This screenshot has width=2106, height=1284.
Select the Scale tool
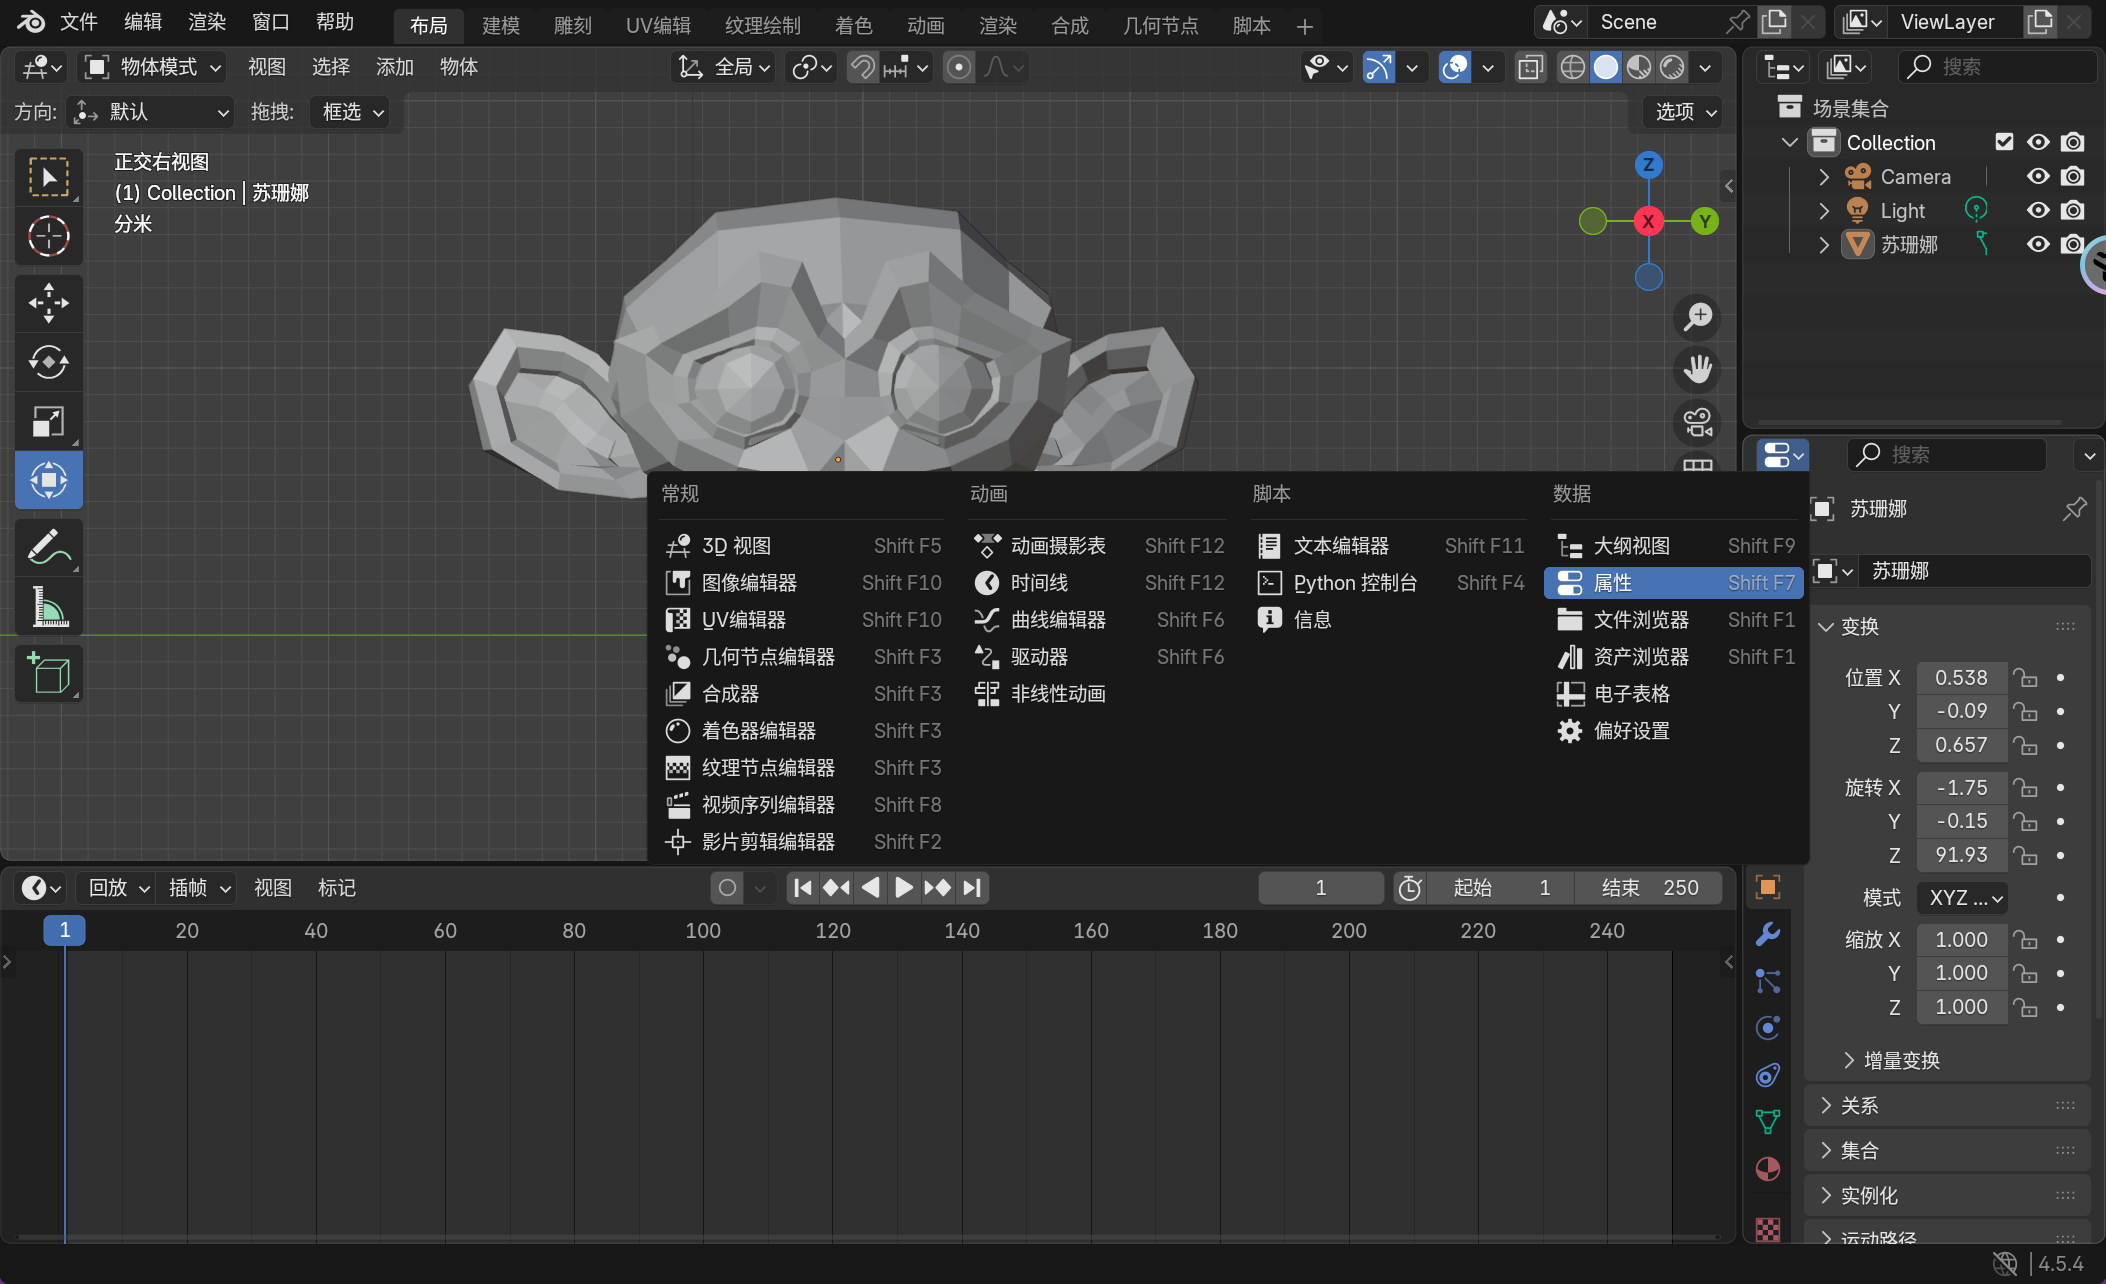pyautogui.click(x=48, y=421)
